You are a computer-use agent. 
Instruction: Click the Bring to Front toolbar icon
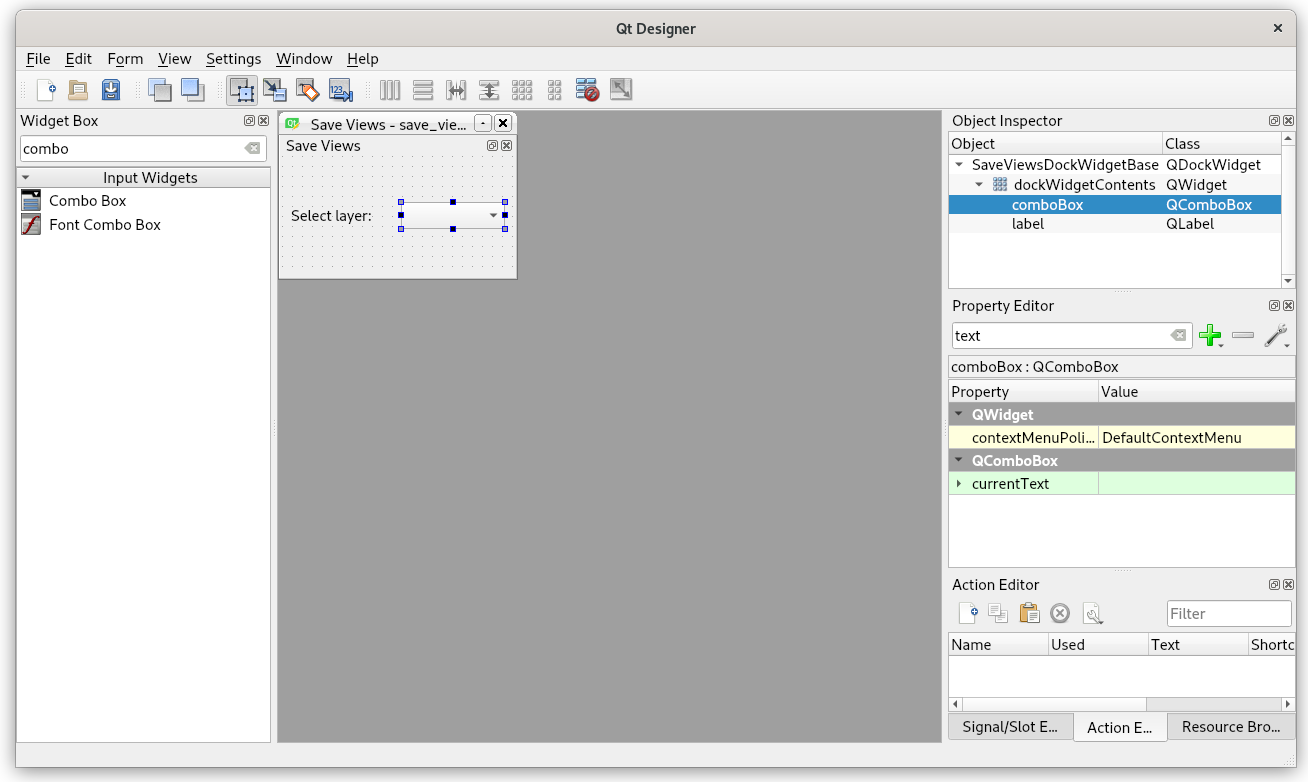pos(192,90)
